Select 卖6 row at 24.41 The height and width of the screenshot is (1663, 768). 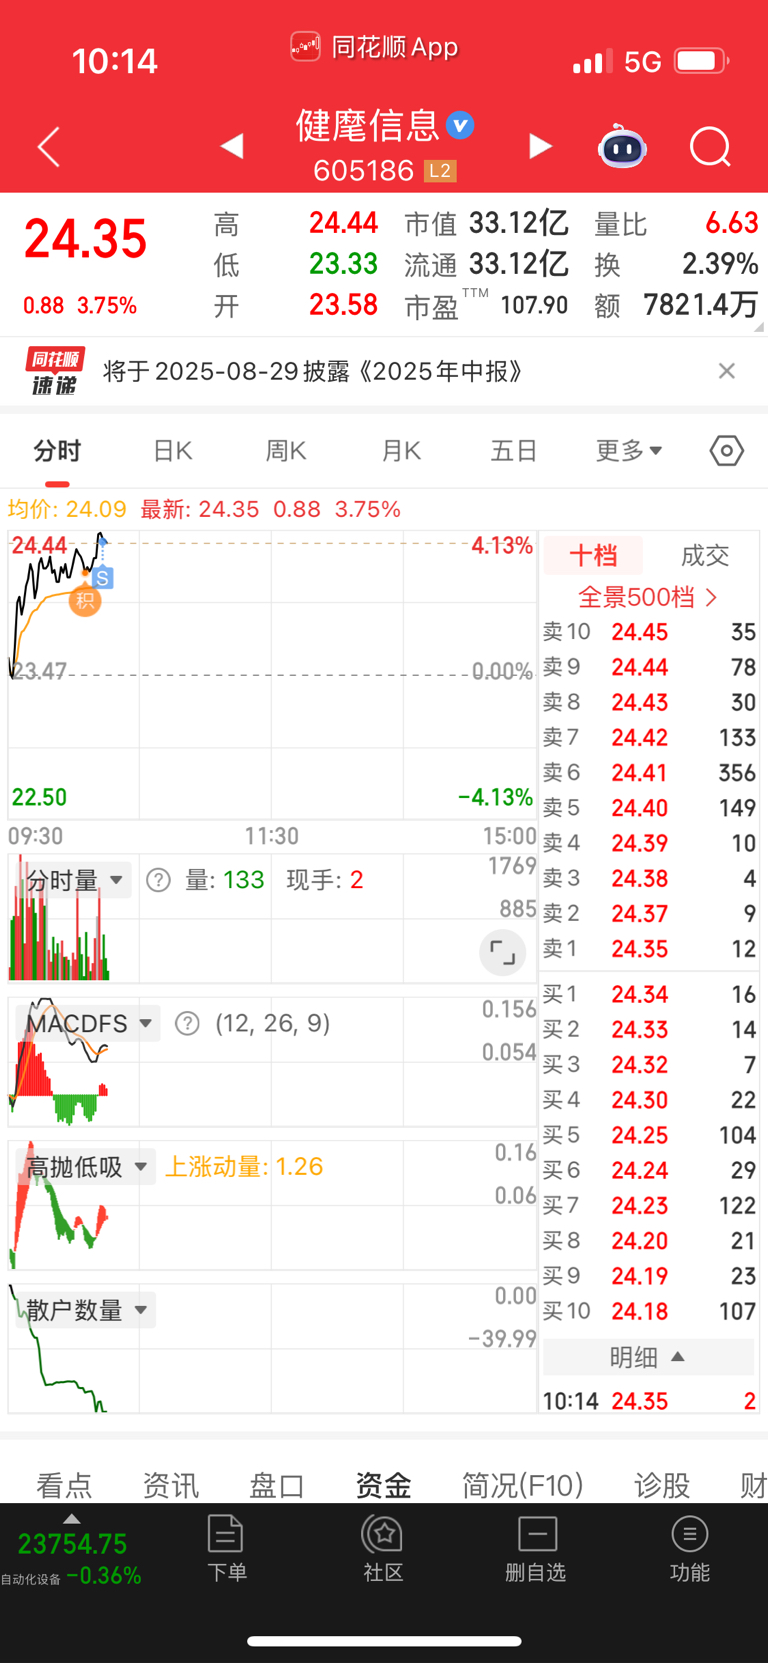click(648, 772)
